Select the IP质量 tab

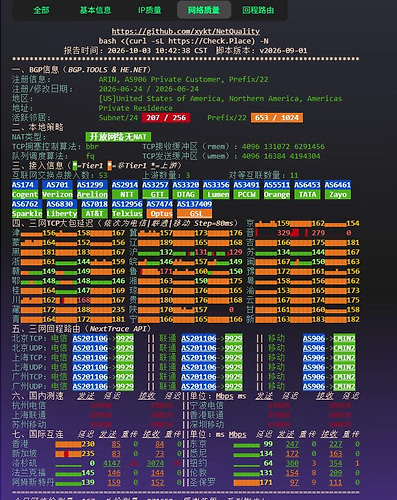coord(150,10)
